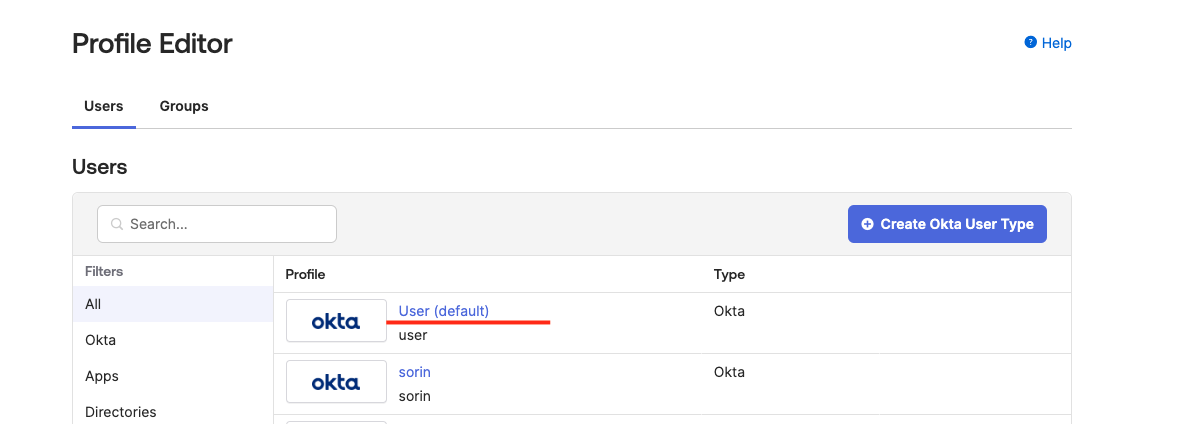Click the Profile Editor page title

[x=152, y=44]
